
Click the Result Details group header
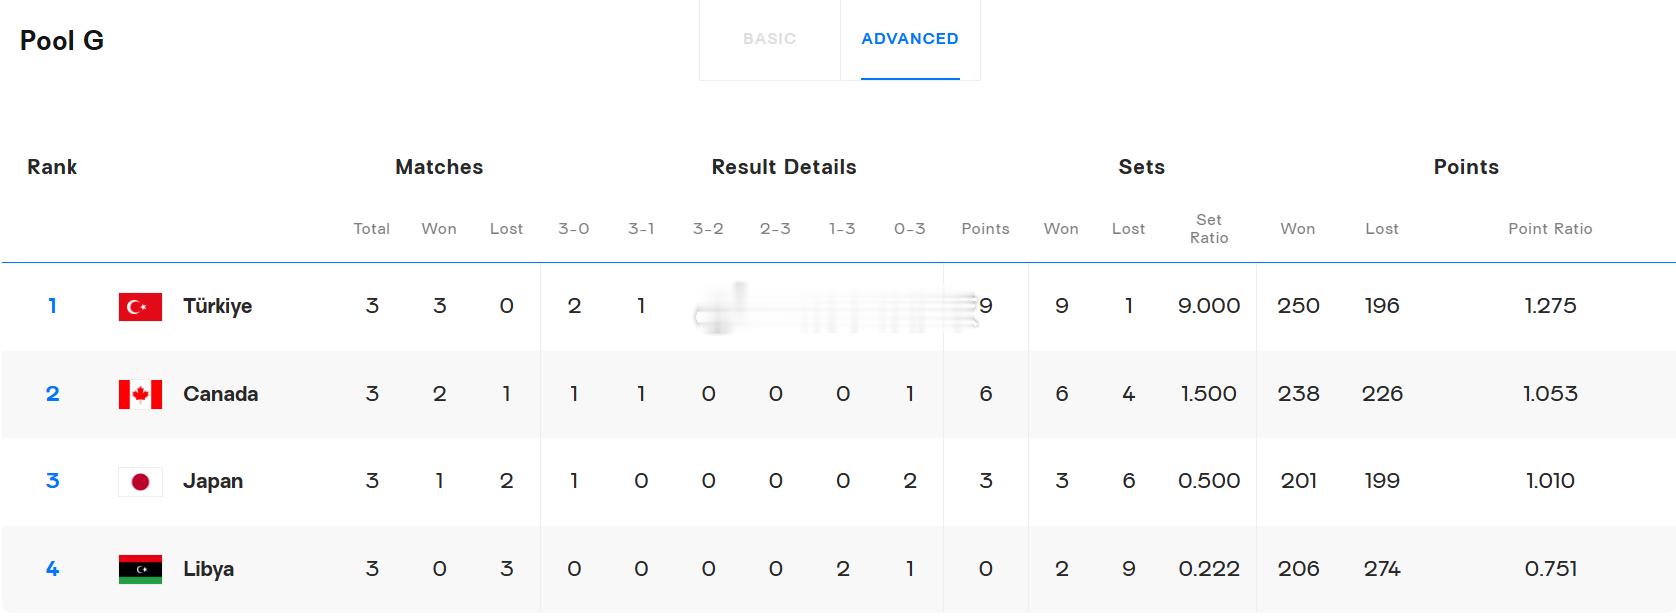(x=784, y=167)
